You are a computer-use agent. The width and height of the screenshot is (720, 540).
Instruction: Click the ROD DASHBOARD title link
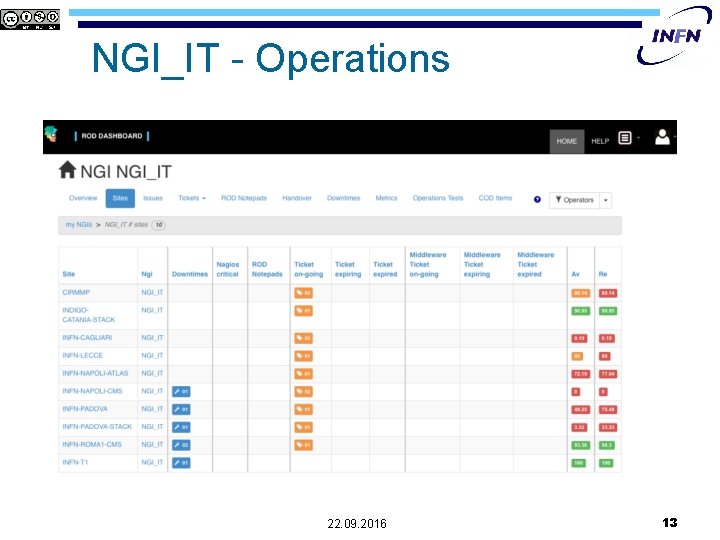coord(112,136)
